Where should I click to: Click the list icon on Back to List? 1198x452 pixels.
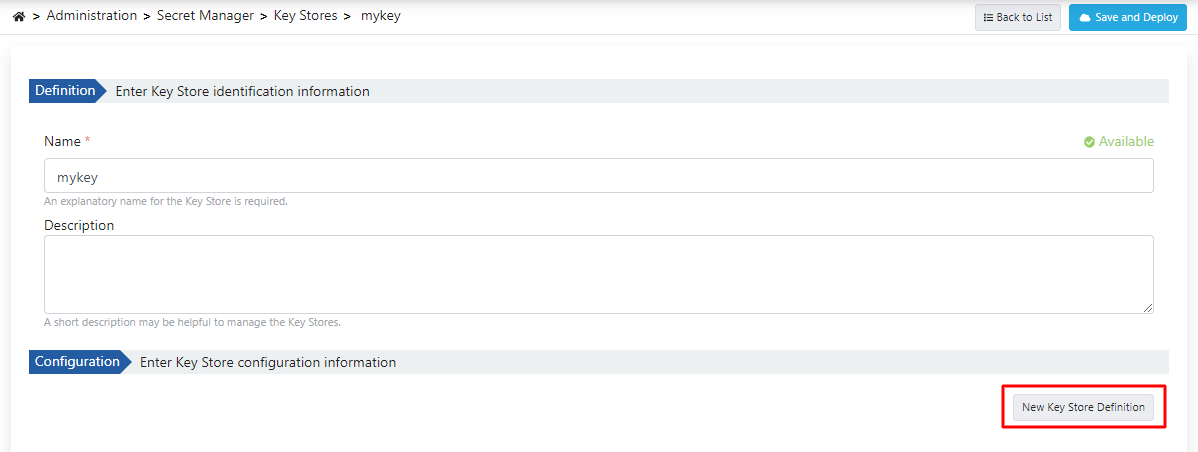(988, 18)
